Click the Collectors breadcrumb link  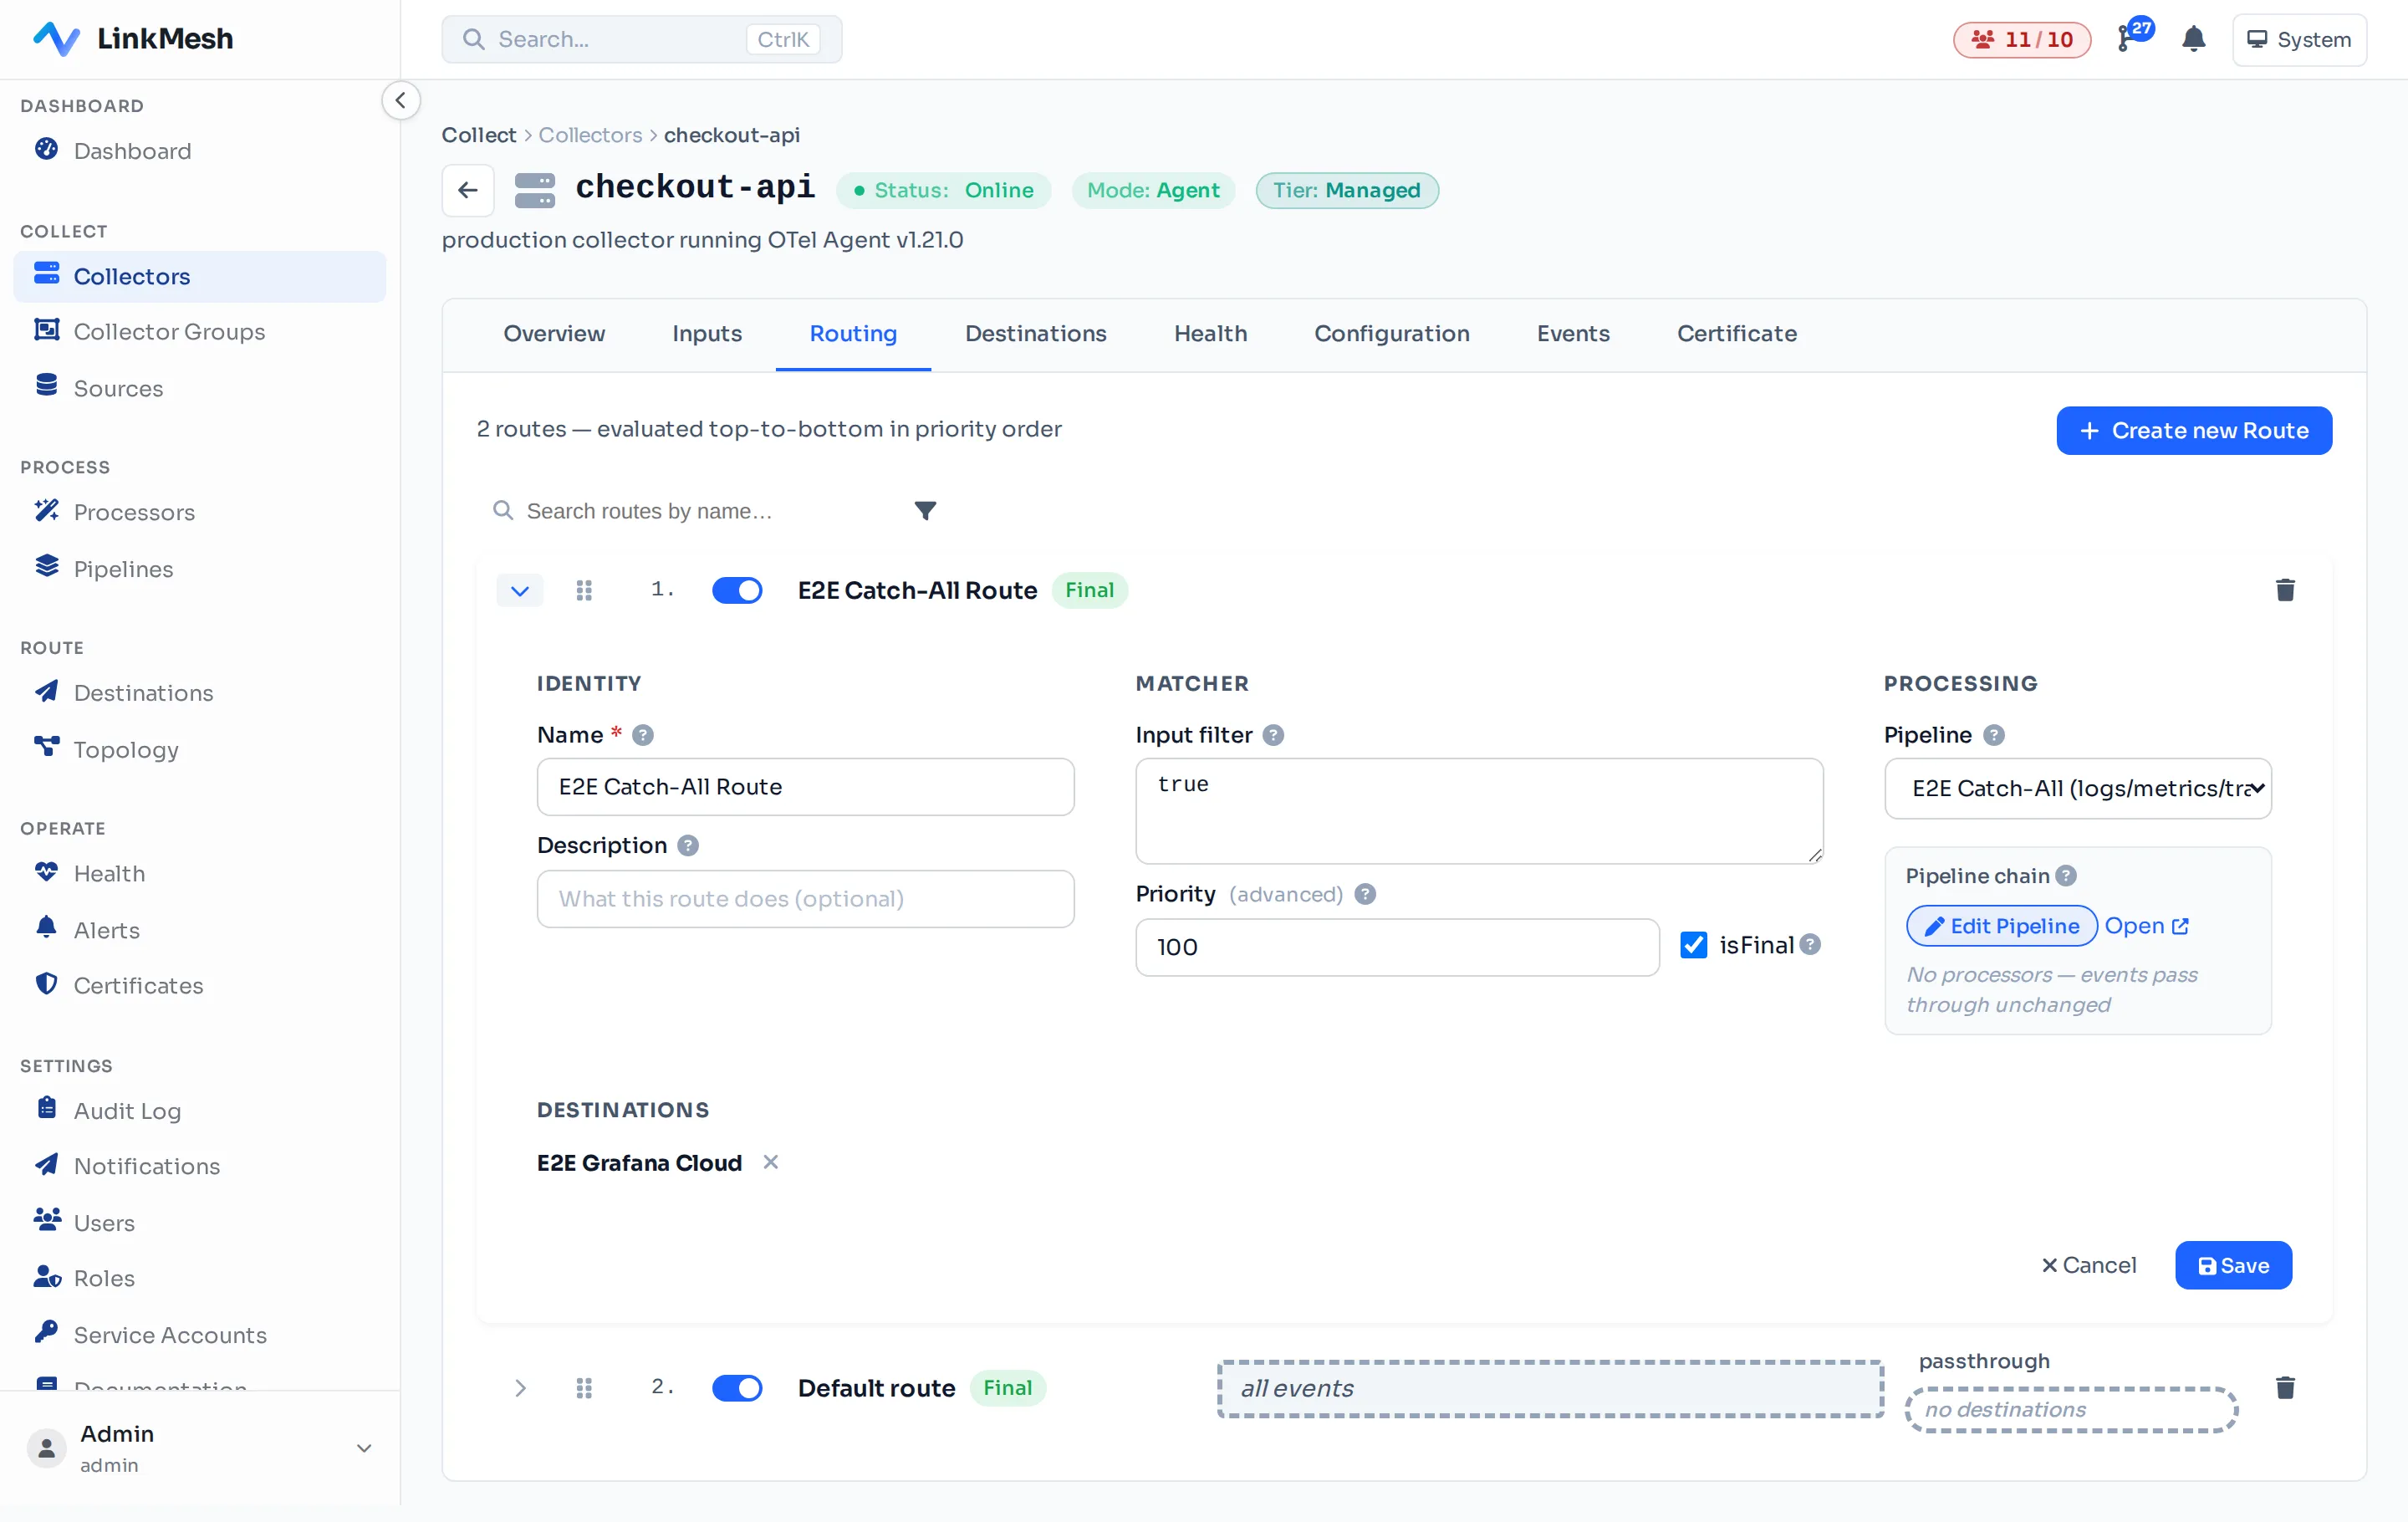pos(590,135)
